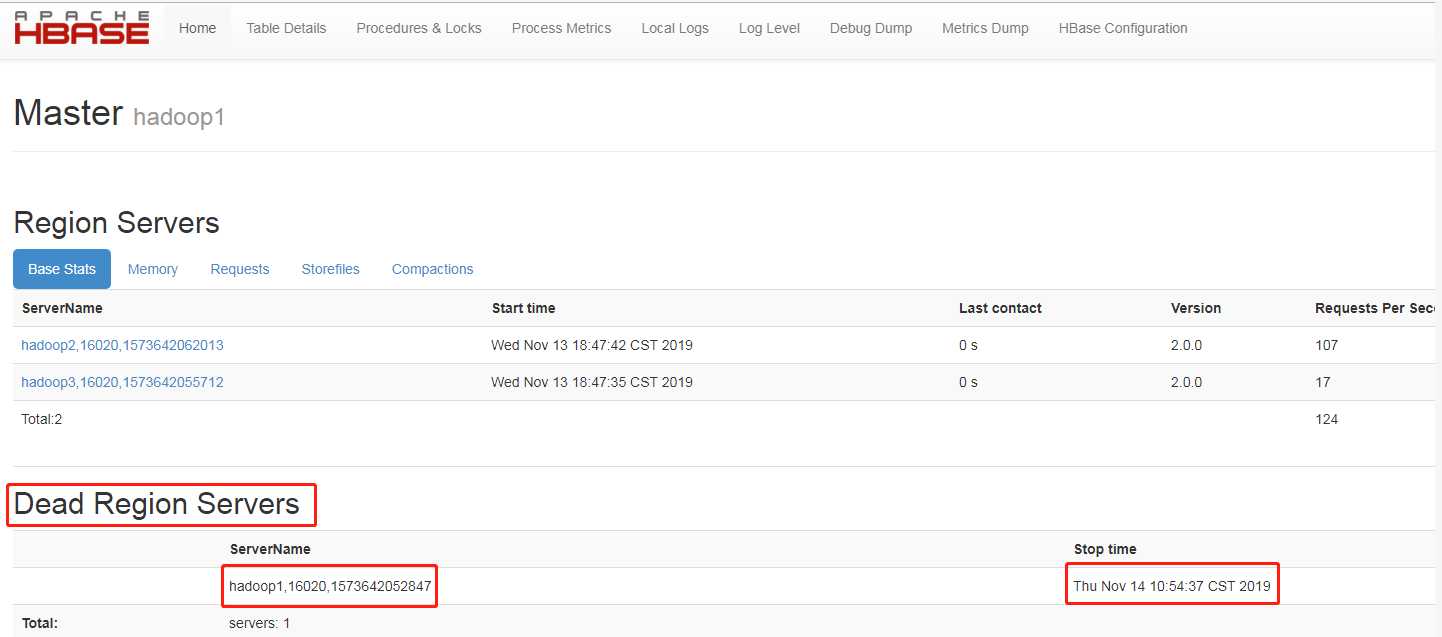Viewport: 1442px width, 637px height.
Task: Click the Apache HBase logo
Action: tap(82, 28)
